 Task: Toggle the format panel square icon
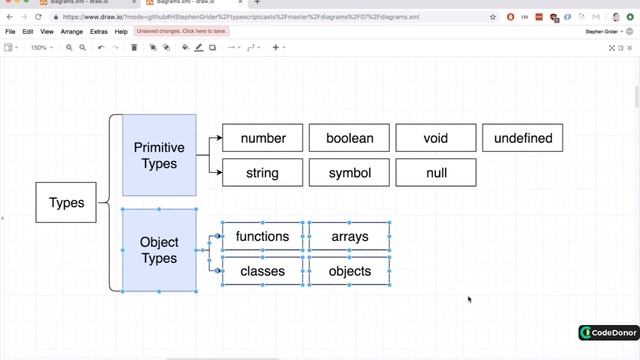coord(621,48)
